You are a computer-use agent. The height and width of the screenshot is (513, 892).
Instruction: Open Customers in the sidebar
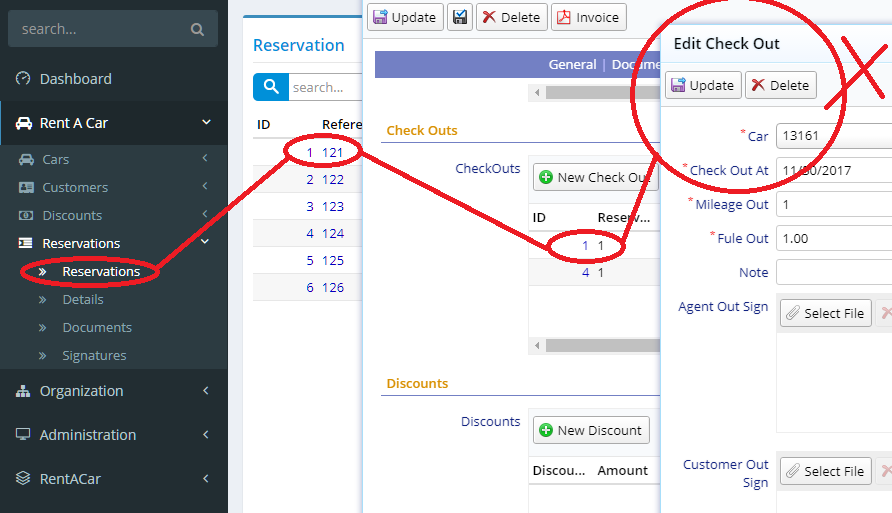pyautogui.click(x=75, y=188)
